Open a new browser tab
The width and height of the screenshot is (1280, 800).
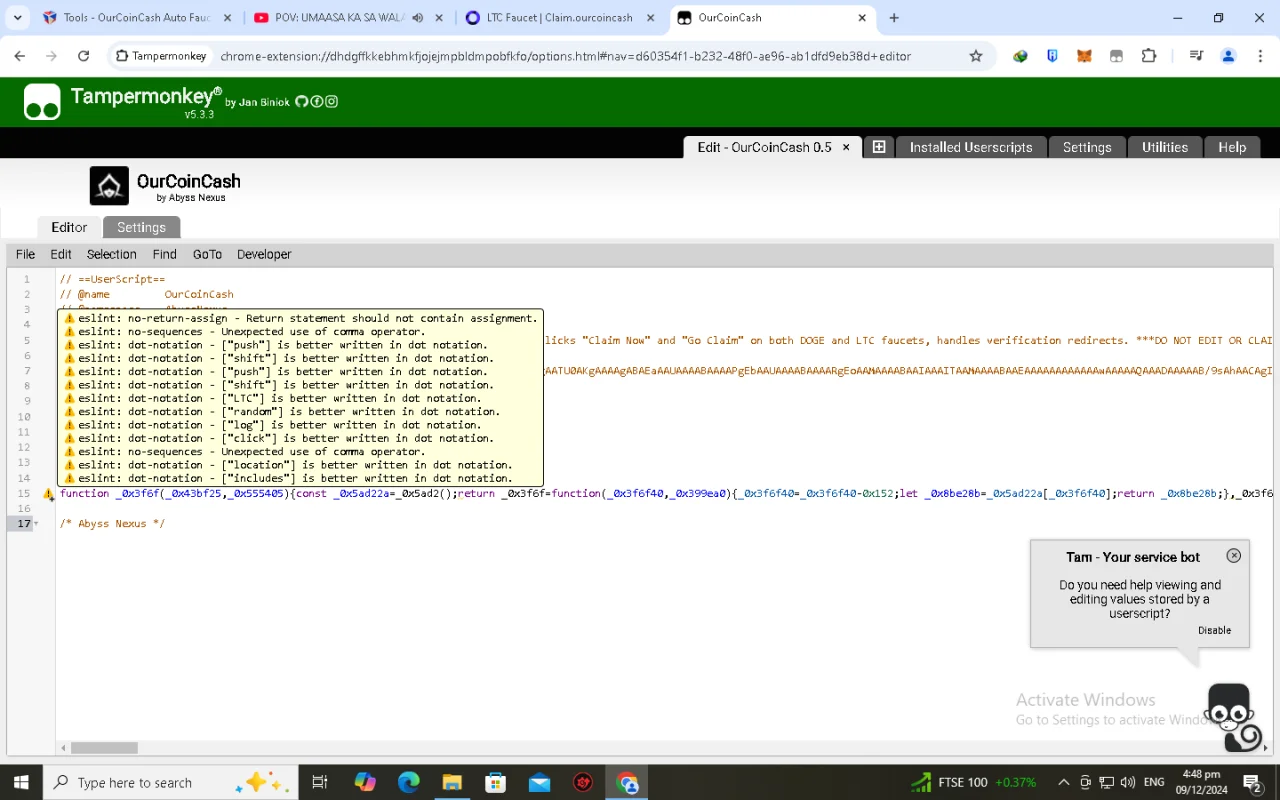point(894,18)
